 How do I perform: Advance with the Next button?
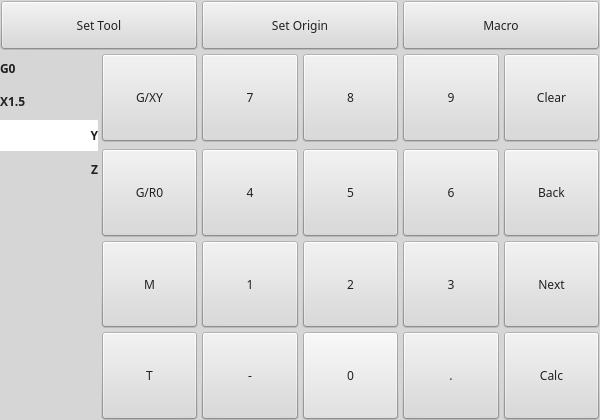551,284
